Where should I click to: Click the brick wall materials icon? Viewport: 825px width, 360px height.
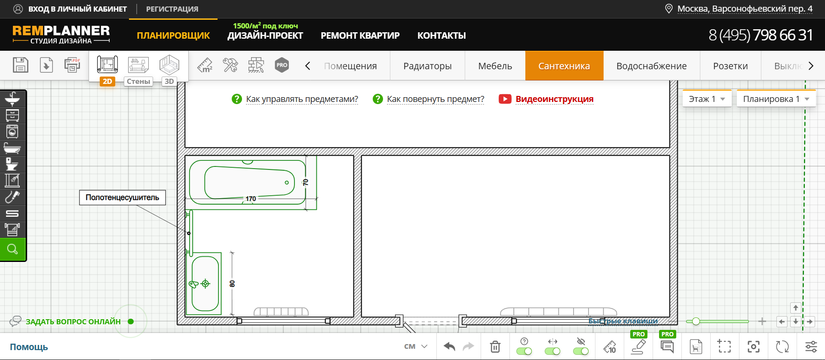click(256, 66)
